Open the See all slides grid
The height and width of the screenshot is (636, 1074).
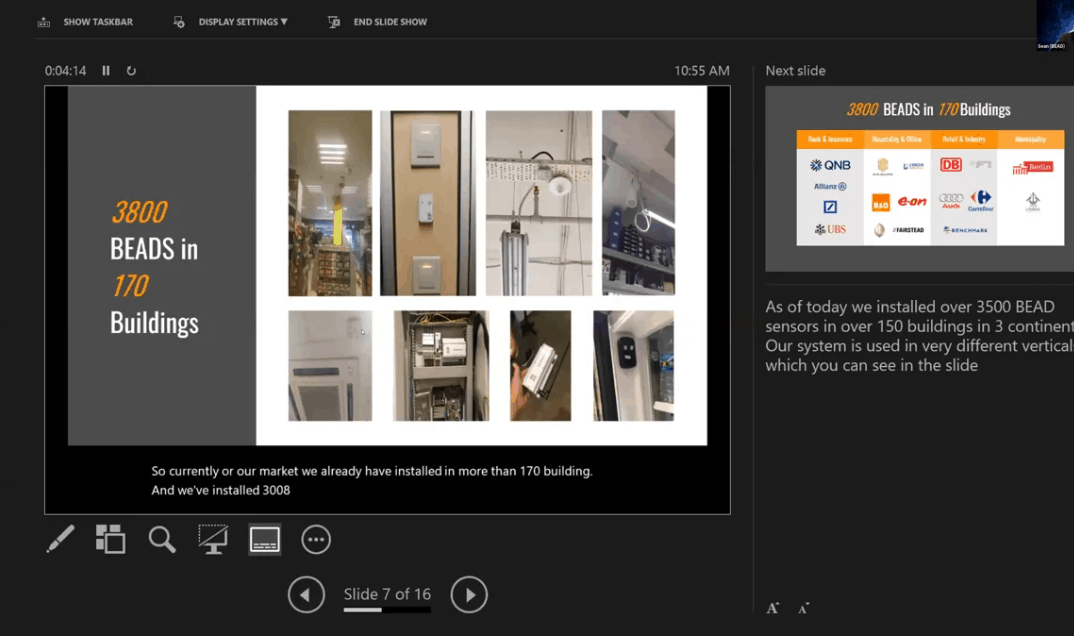coord(110,539)
